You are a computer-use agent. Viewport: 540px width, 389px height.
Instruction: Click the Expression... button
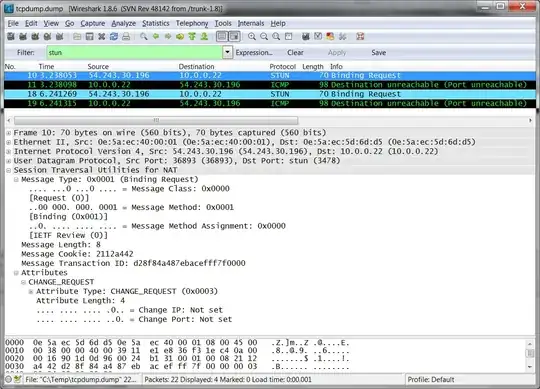(254, 53)
